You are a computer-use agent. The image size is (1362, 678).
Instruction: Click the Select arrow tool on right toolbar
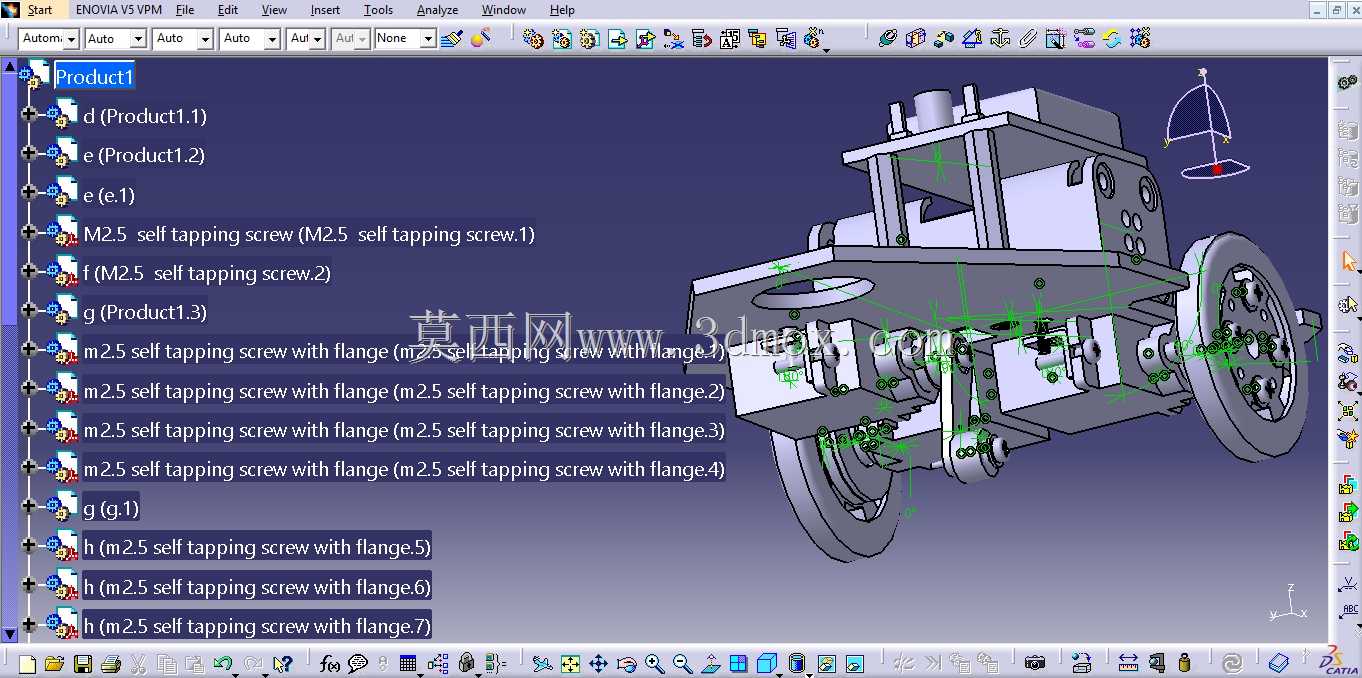pos(1348,262)
